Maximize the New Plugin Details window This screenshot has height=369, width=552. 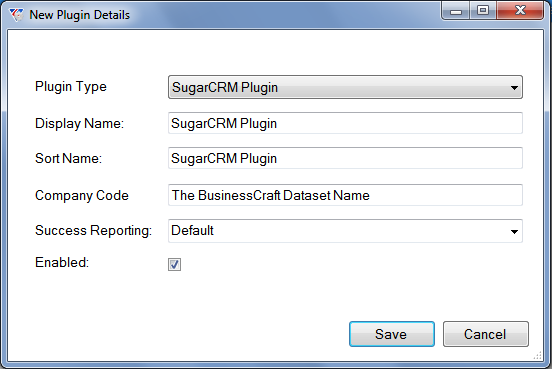pos(483,11)
